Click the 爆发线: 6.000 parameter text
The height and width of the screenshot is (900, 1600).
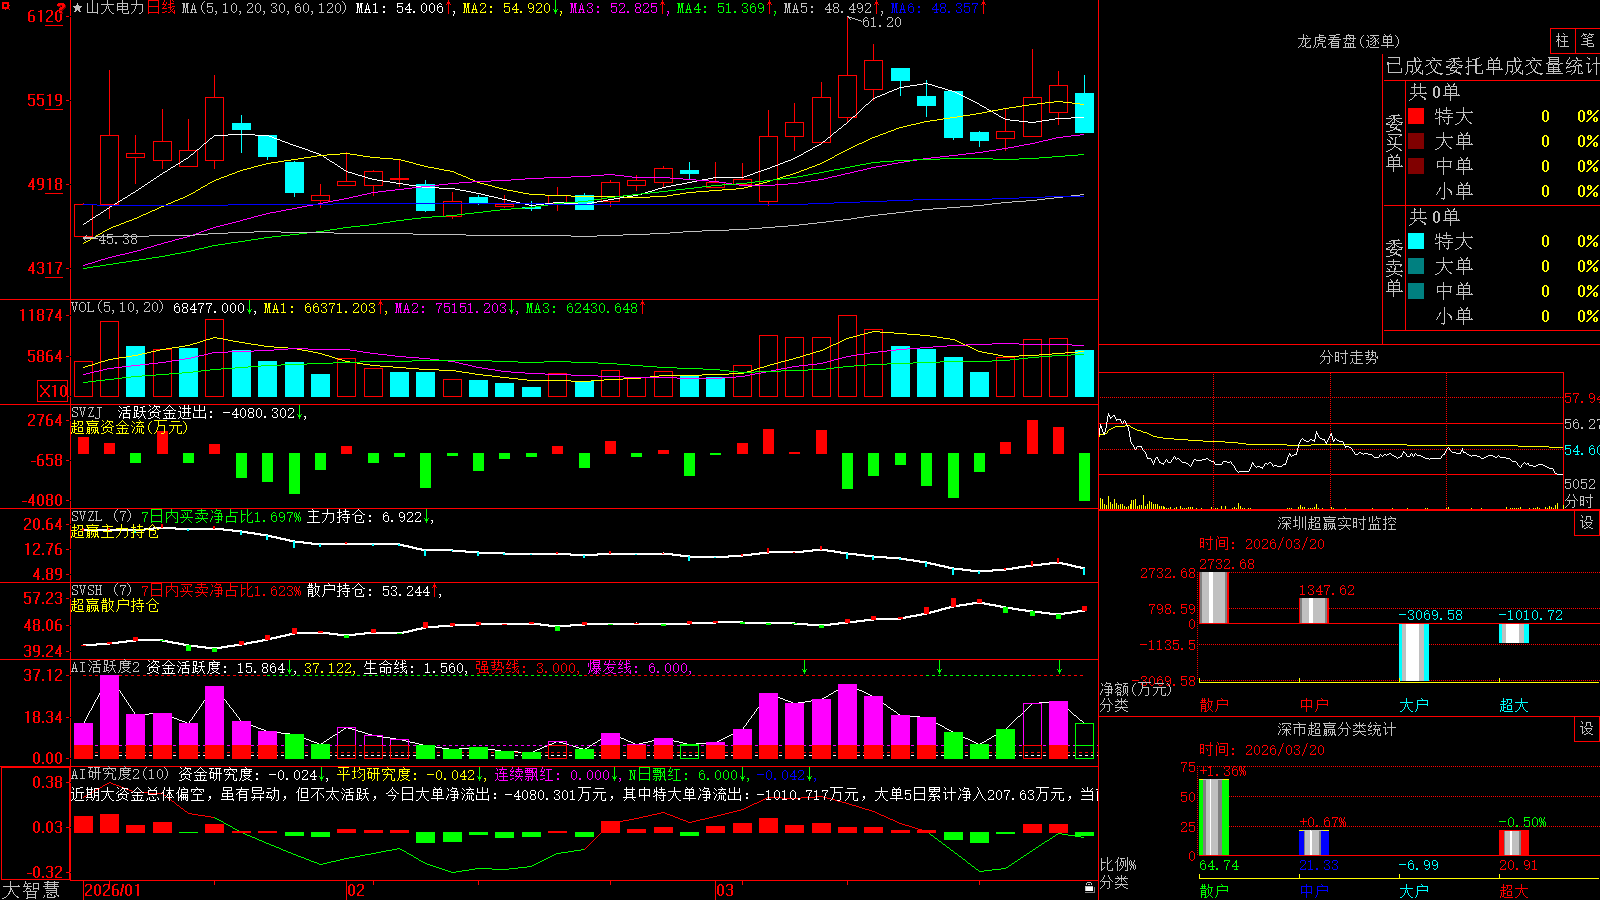[639, 668]
